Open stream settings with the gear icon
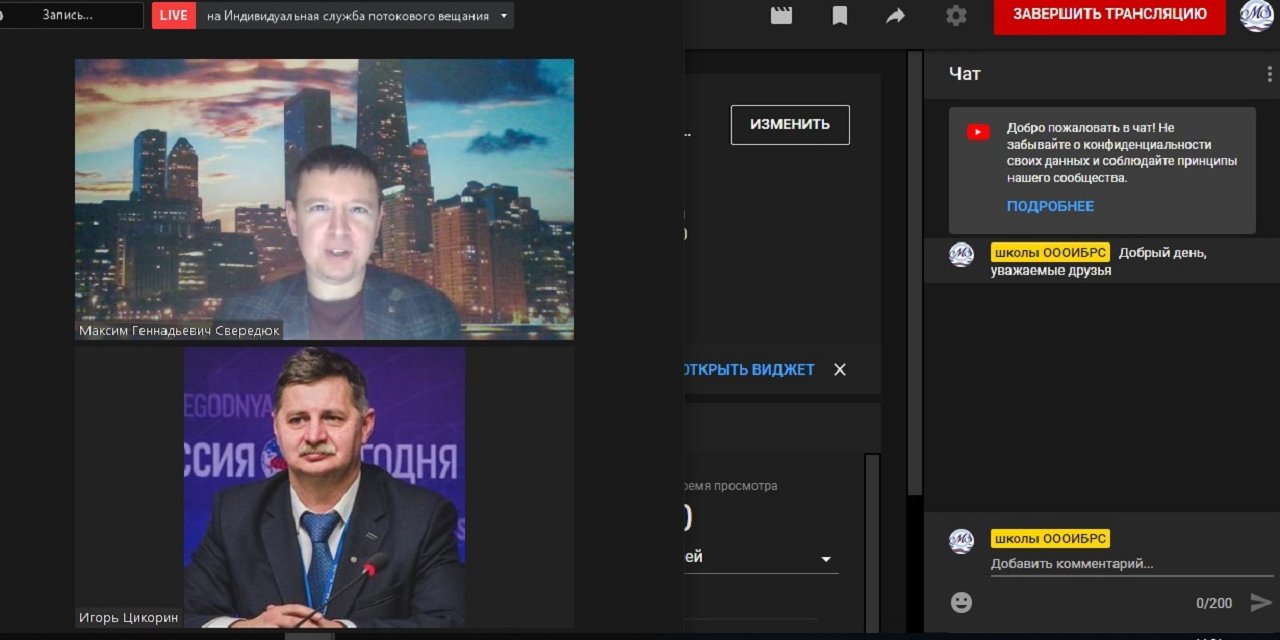 coord(955,16)
